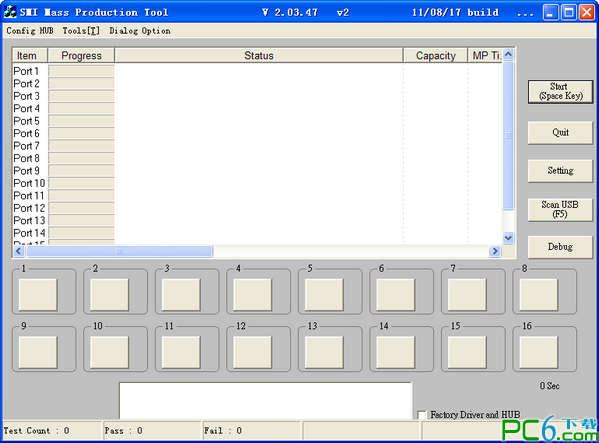Viewport: 599px width, 443px height.
Task: Click port slot 14 status box
Action: click(395, 352)
